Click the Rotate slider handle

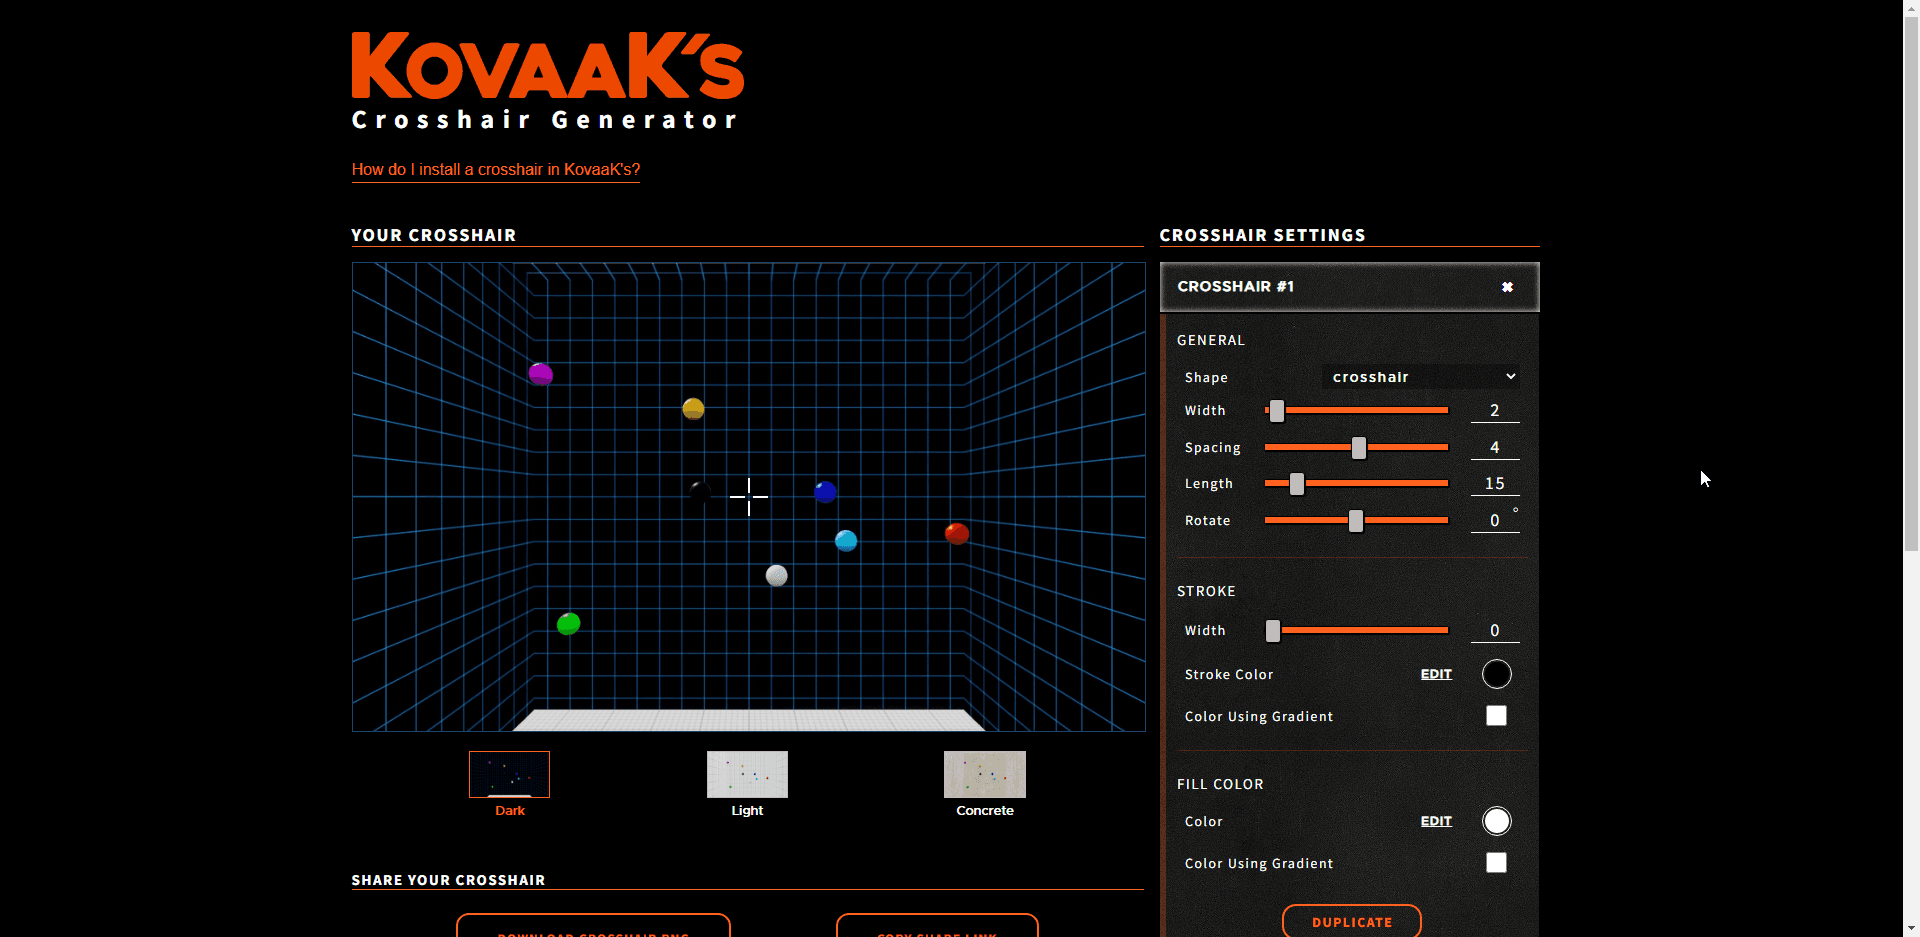tap(1356, 521)
